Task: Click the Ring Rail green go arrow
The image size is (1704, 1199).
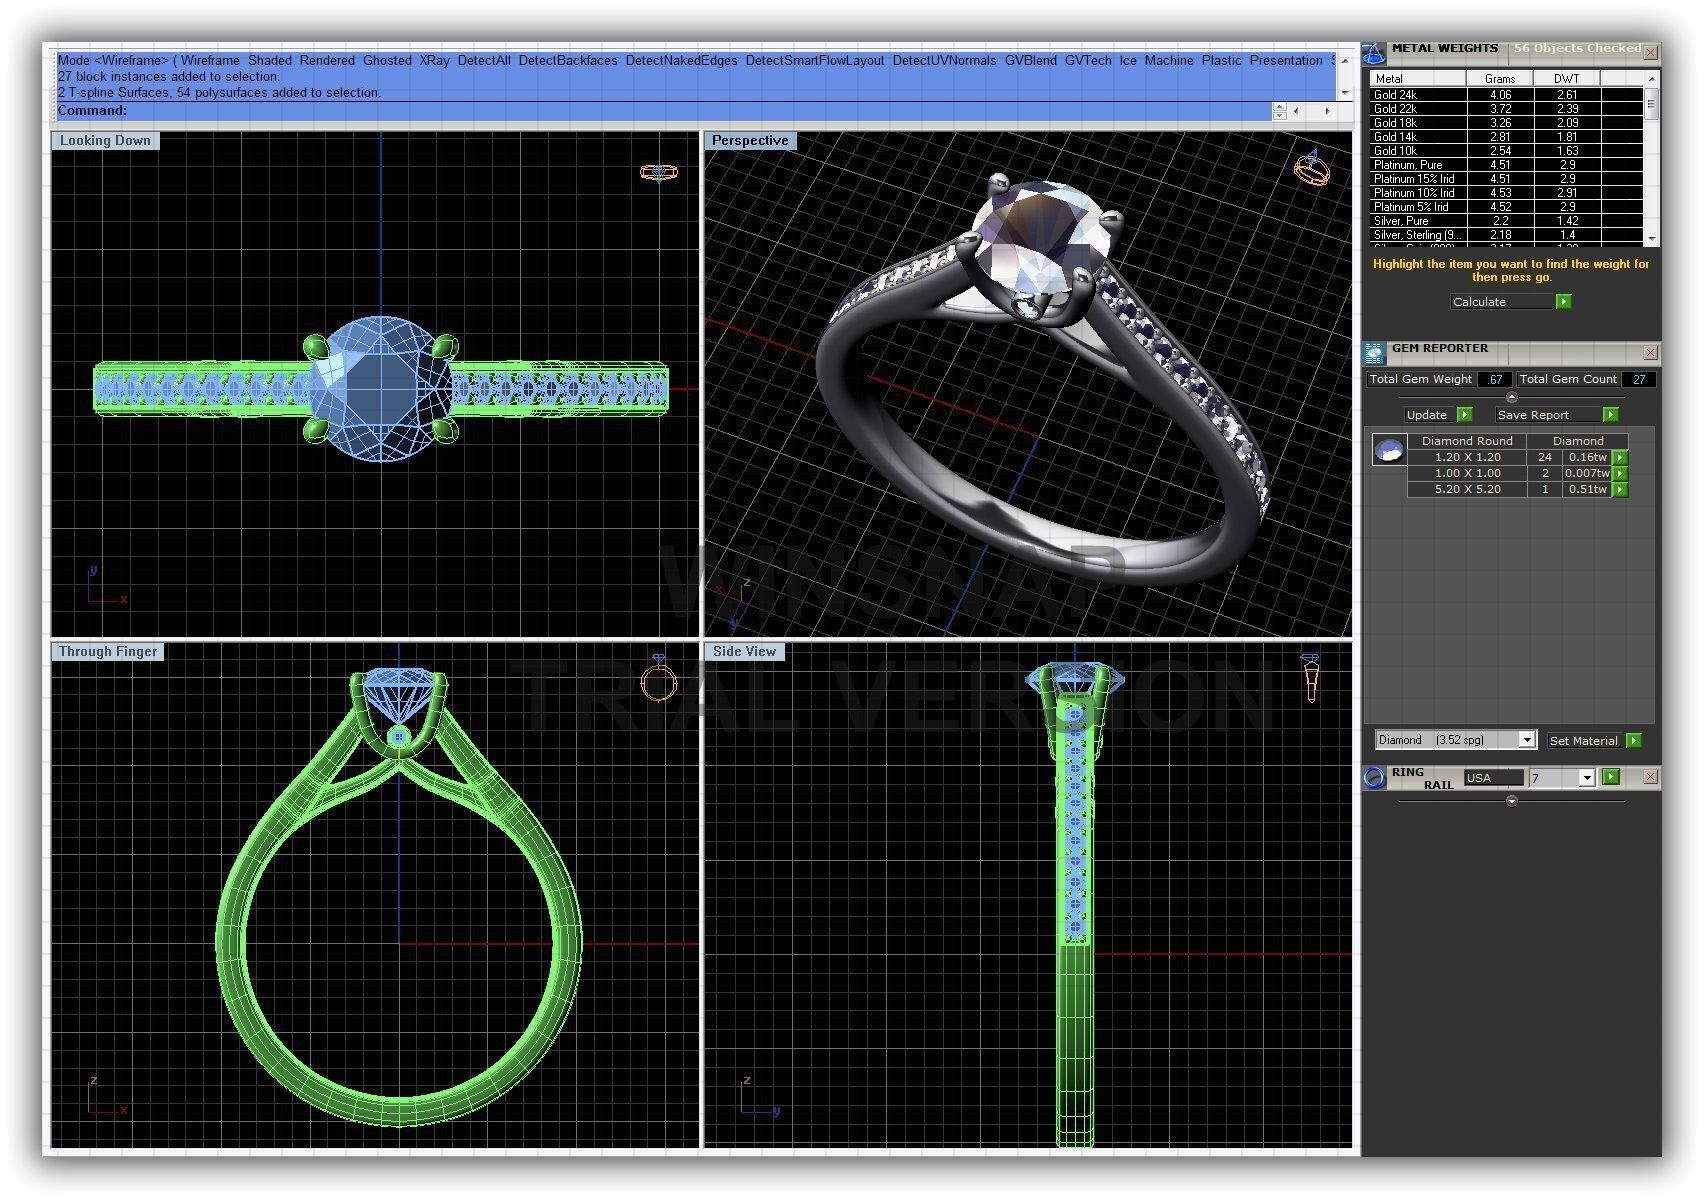Action: [x=1610, y=777]
